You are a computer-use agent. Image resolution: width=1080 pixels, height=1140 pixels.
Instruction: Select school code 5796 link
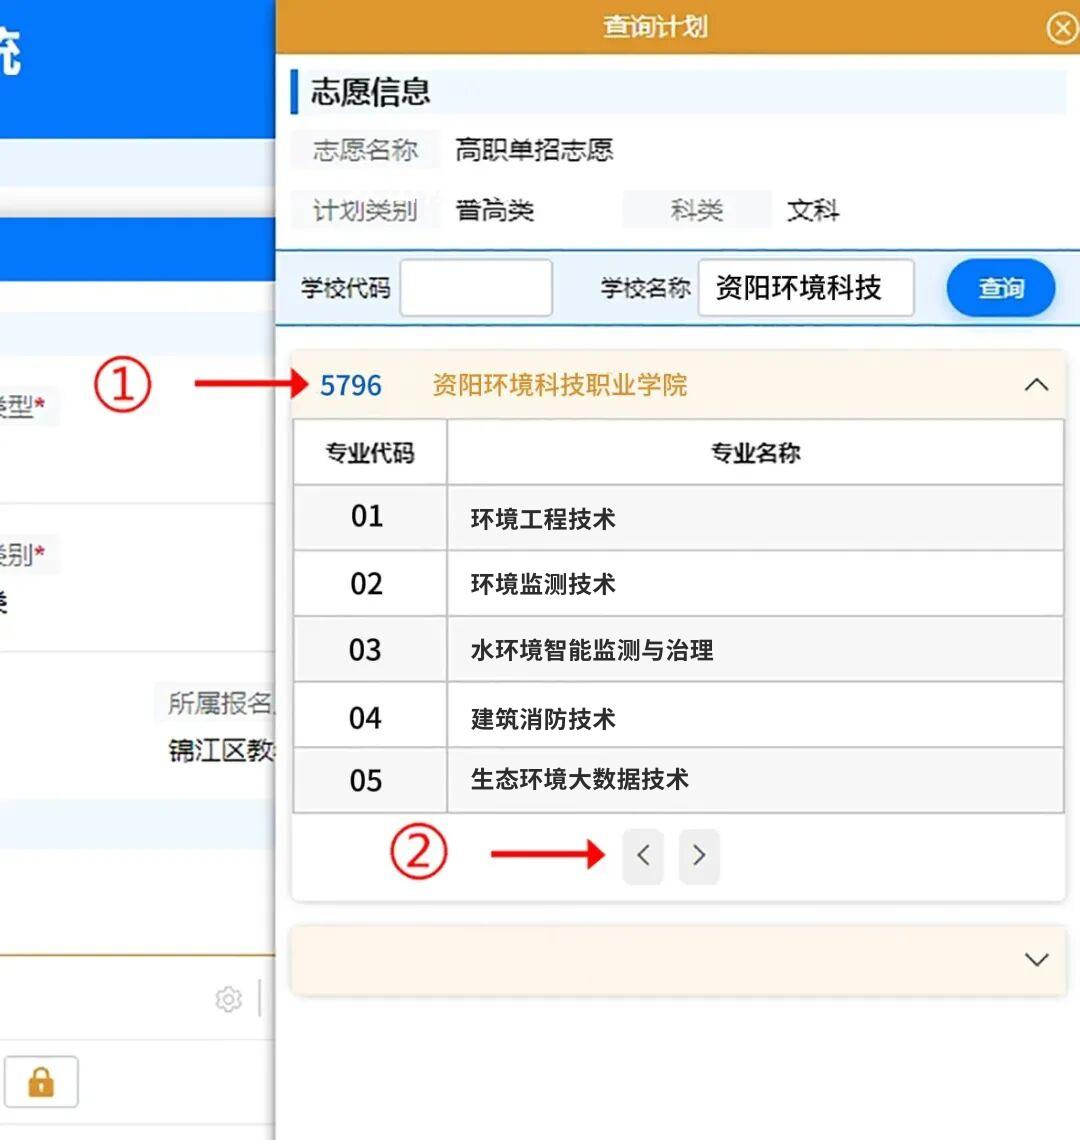(x=351, y=386)
